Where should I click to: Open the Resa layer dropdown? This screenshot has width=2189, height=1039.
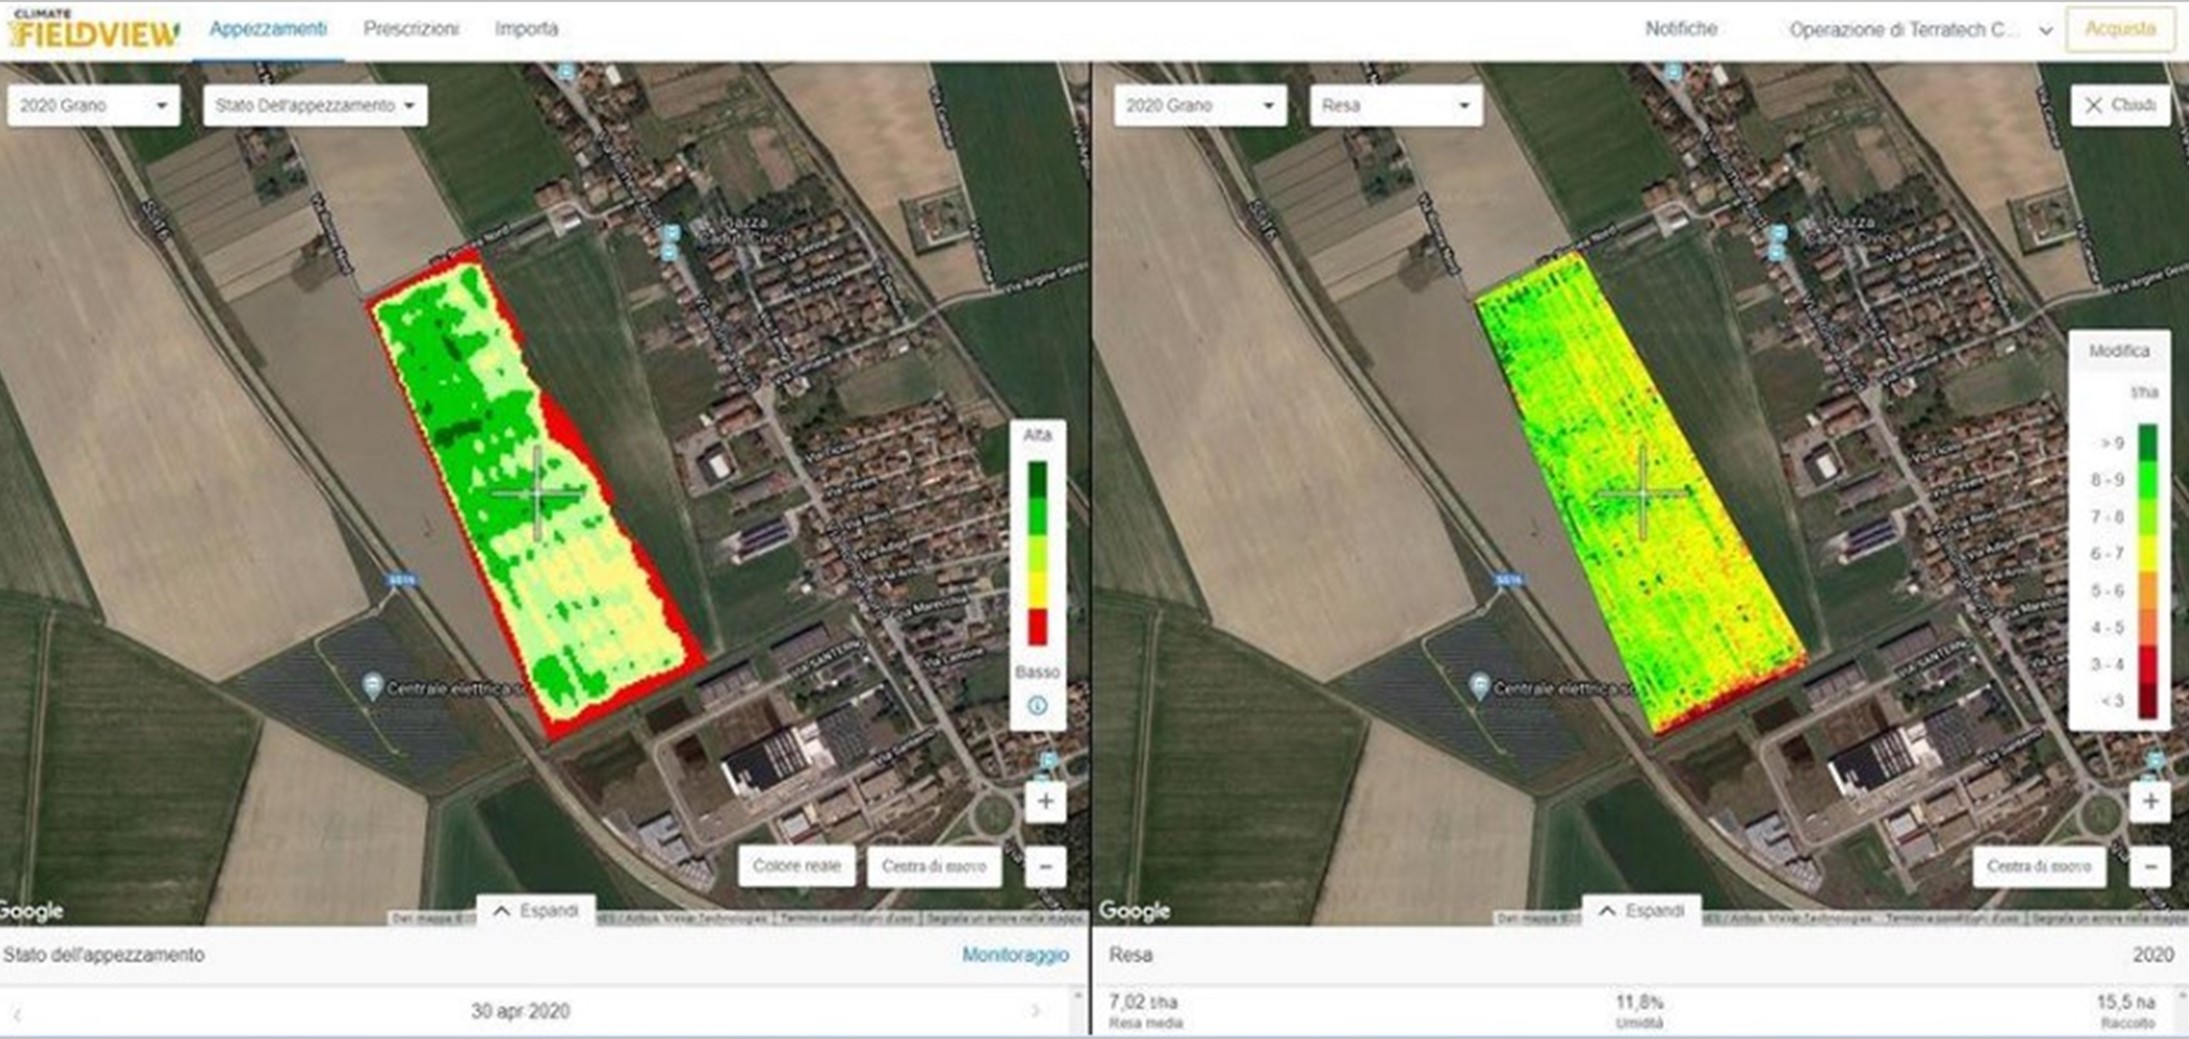tap(1395, 106)
